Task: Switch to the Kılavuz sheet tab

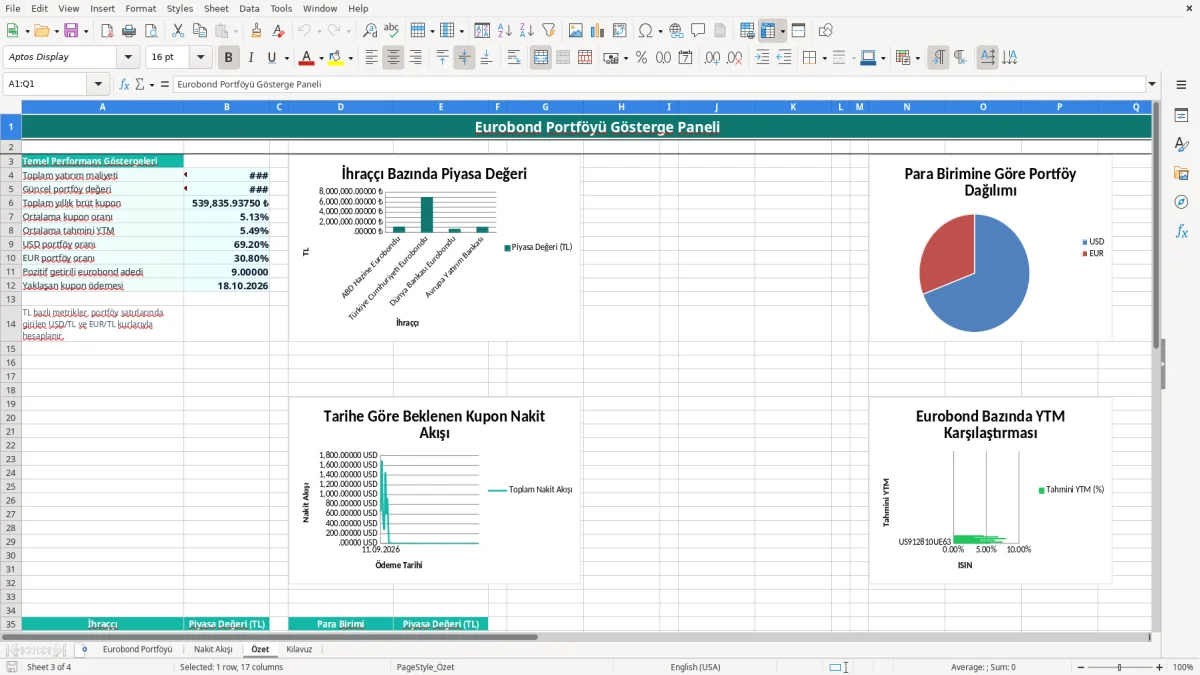Action: click(299, 649)
